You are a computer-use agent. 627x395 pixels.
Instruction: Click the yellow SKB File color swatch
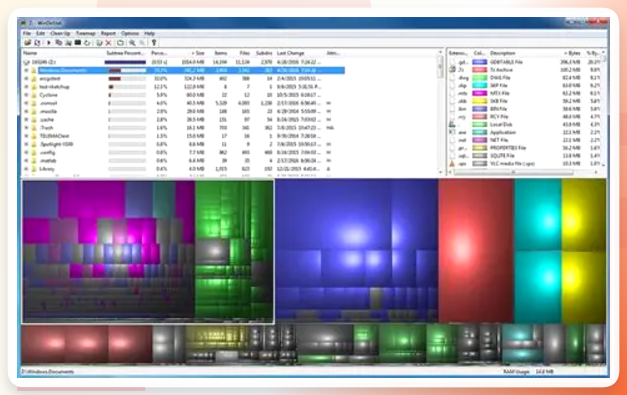pos(479,101)
